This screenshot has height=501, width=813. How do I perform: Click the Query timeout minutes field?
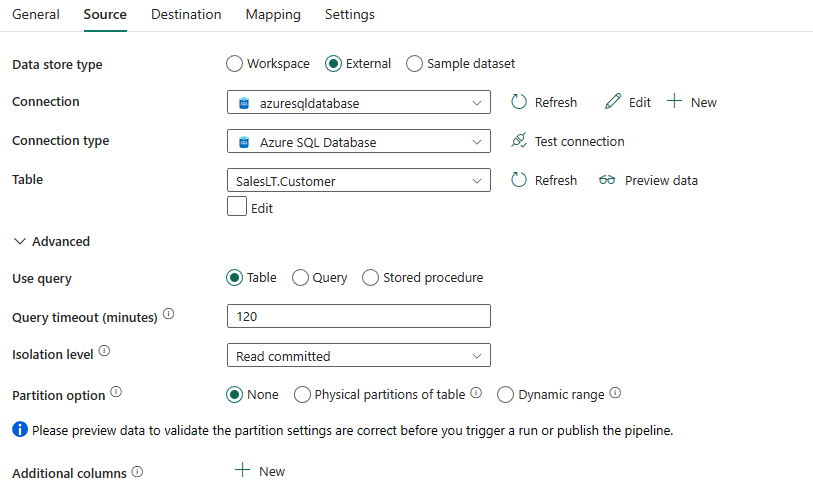tap(359, 316)
